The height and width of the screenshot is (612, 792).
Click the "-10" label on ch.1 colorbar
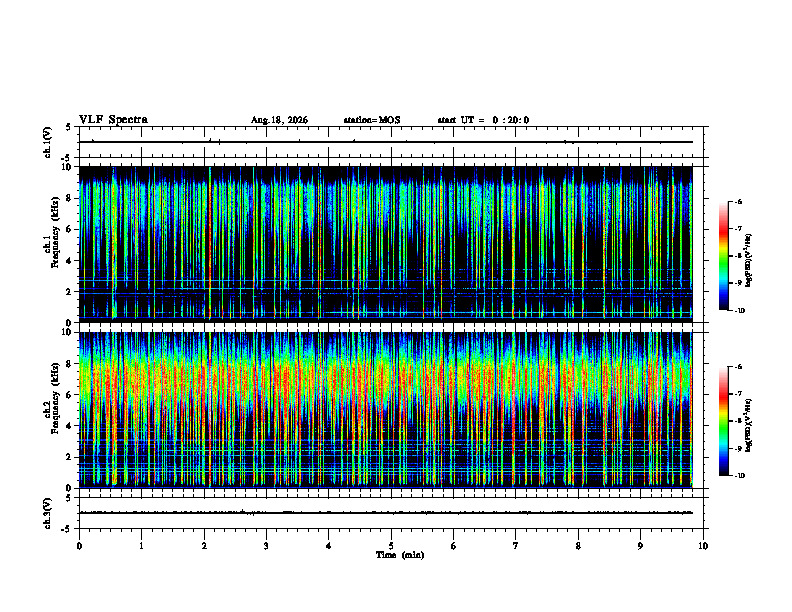[x=739, y=310]
